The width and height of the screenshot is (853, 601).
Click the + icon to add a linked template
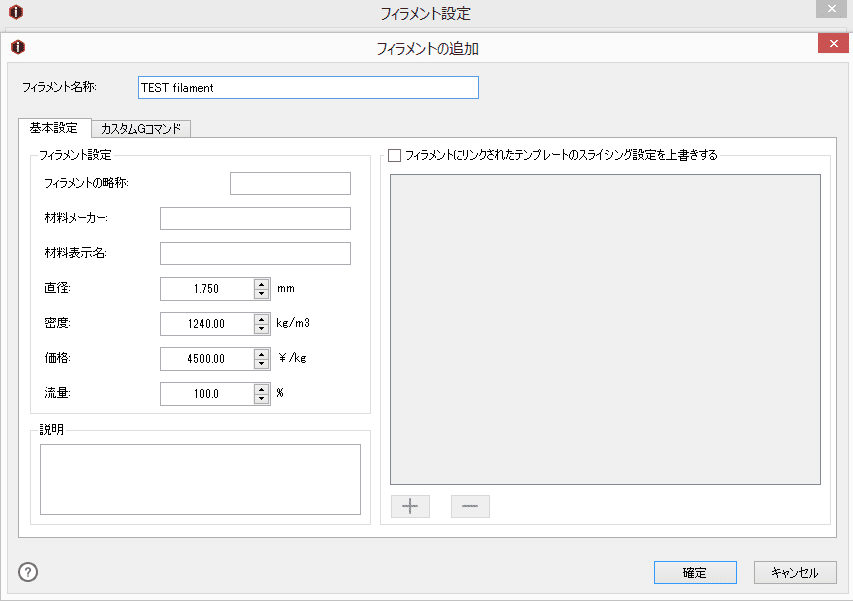click(410, 506)
